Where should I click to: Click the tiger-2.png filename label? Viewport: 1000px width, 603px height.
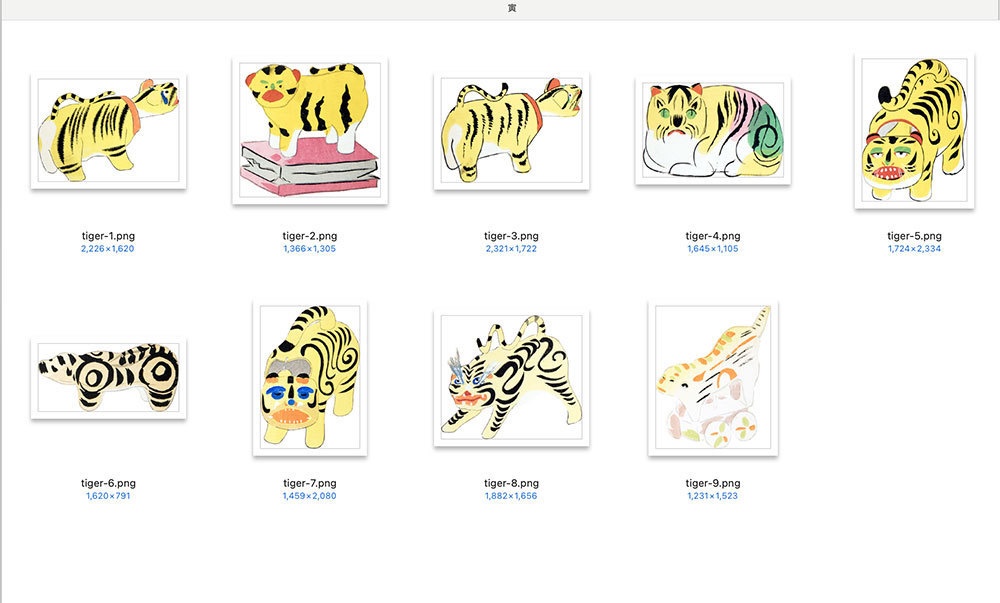pyautogui.click(x=310, y=236)
